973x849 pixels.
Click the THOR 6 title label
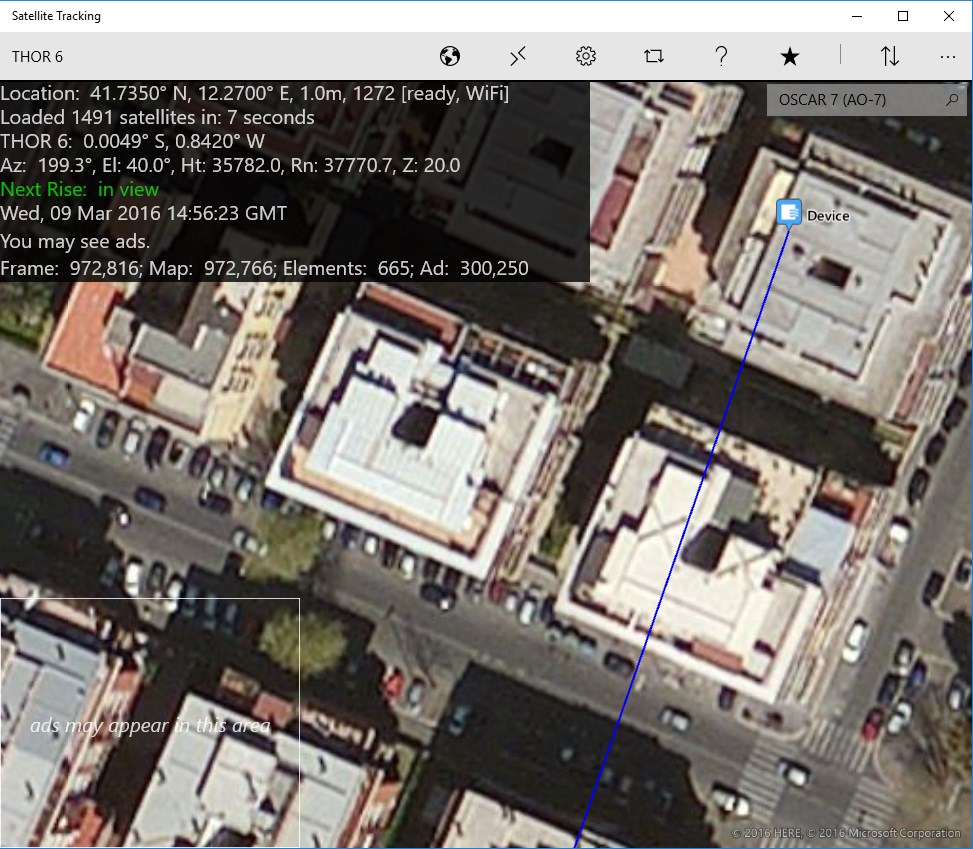point(37,56)
